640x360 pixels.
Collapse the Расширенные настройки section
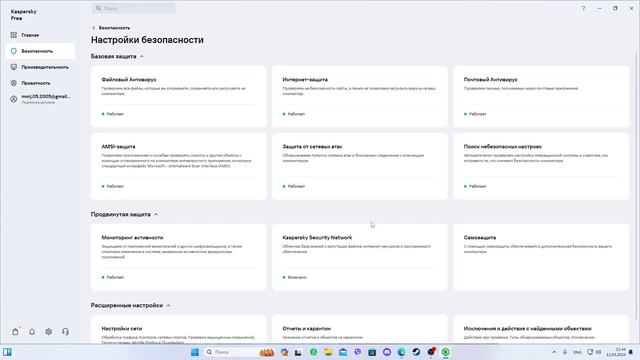click(x=168, y=305)
